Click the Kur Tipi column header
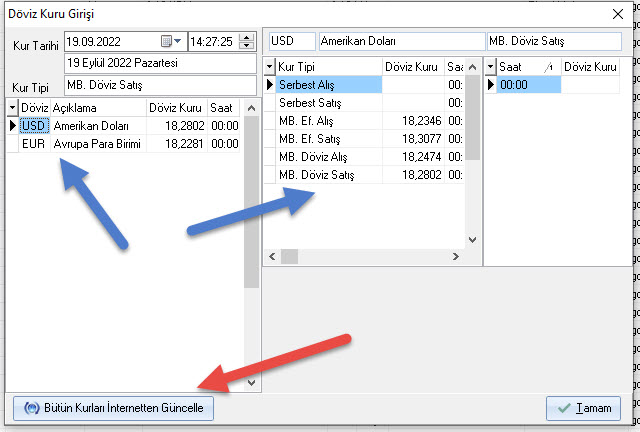 [x=328, y=66]
